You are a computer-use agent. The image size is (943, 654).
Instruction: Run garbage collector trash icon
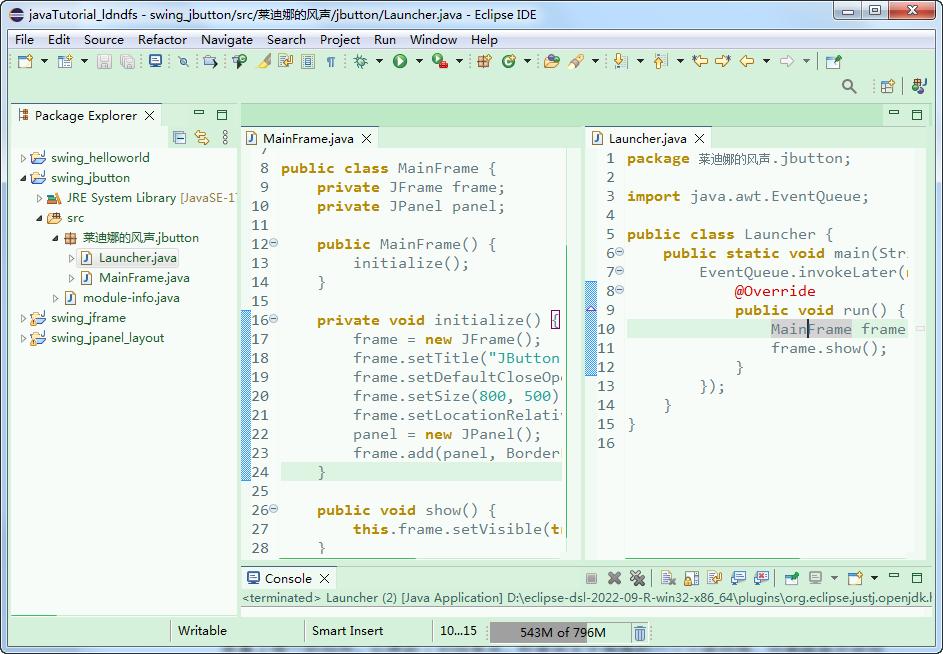click(x=640, y=632)
